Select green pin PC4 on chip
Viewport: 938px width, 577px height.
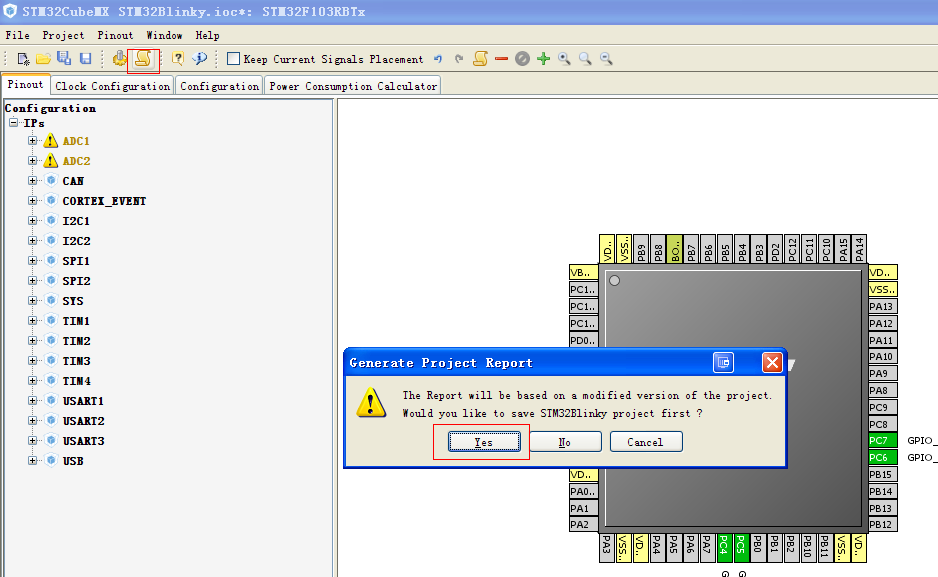pyautogui.click(x=724, y=548)
